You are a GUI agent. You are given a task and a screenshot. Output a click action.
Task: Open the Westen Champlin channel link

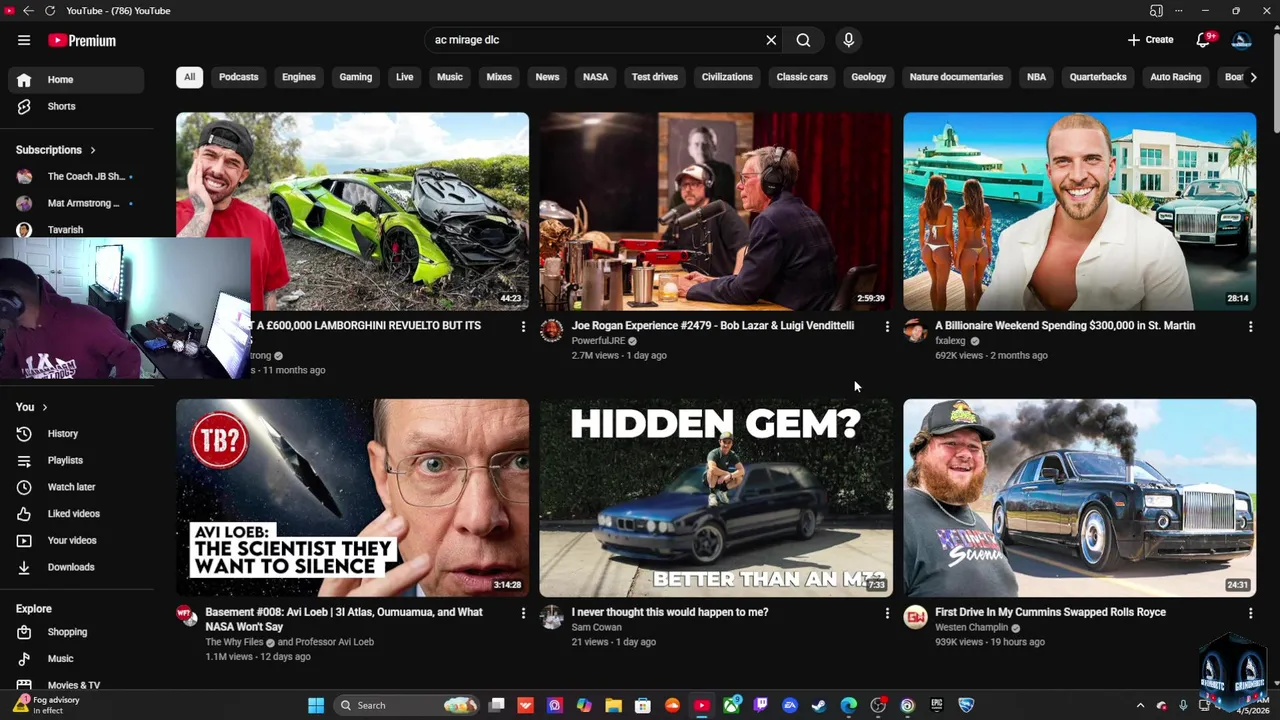(971, 628)
